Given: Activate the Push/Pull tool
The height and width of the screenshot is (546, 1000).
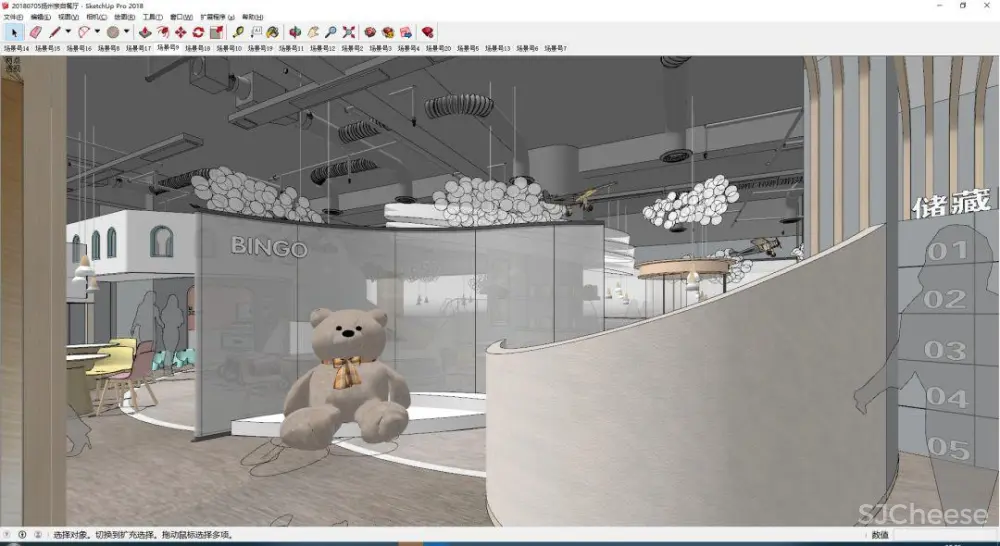Looking at the screenshot, I should pos(143,32).
